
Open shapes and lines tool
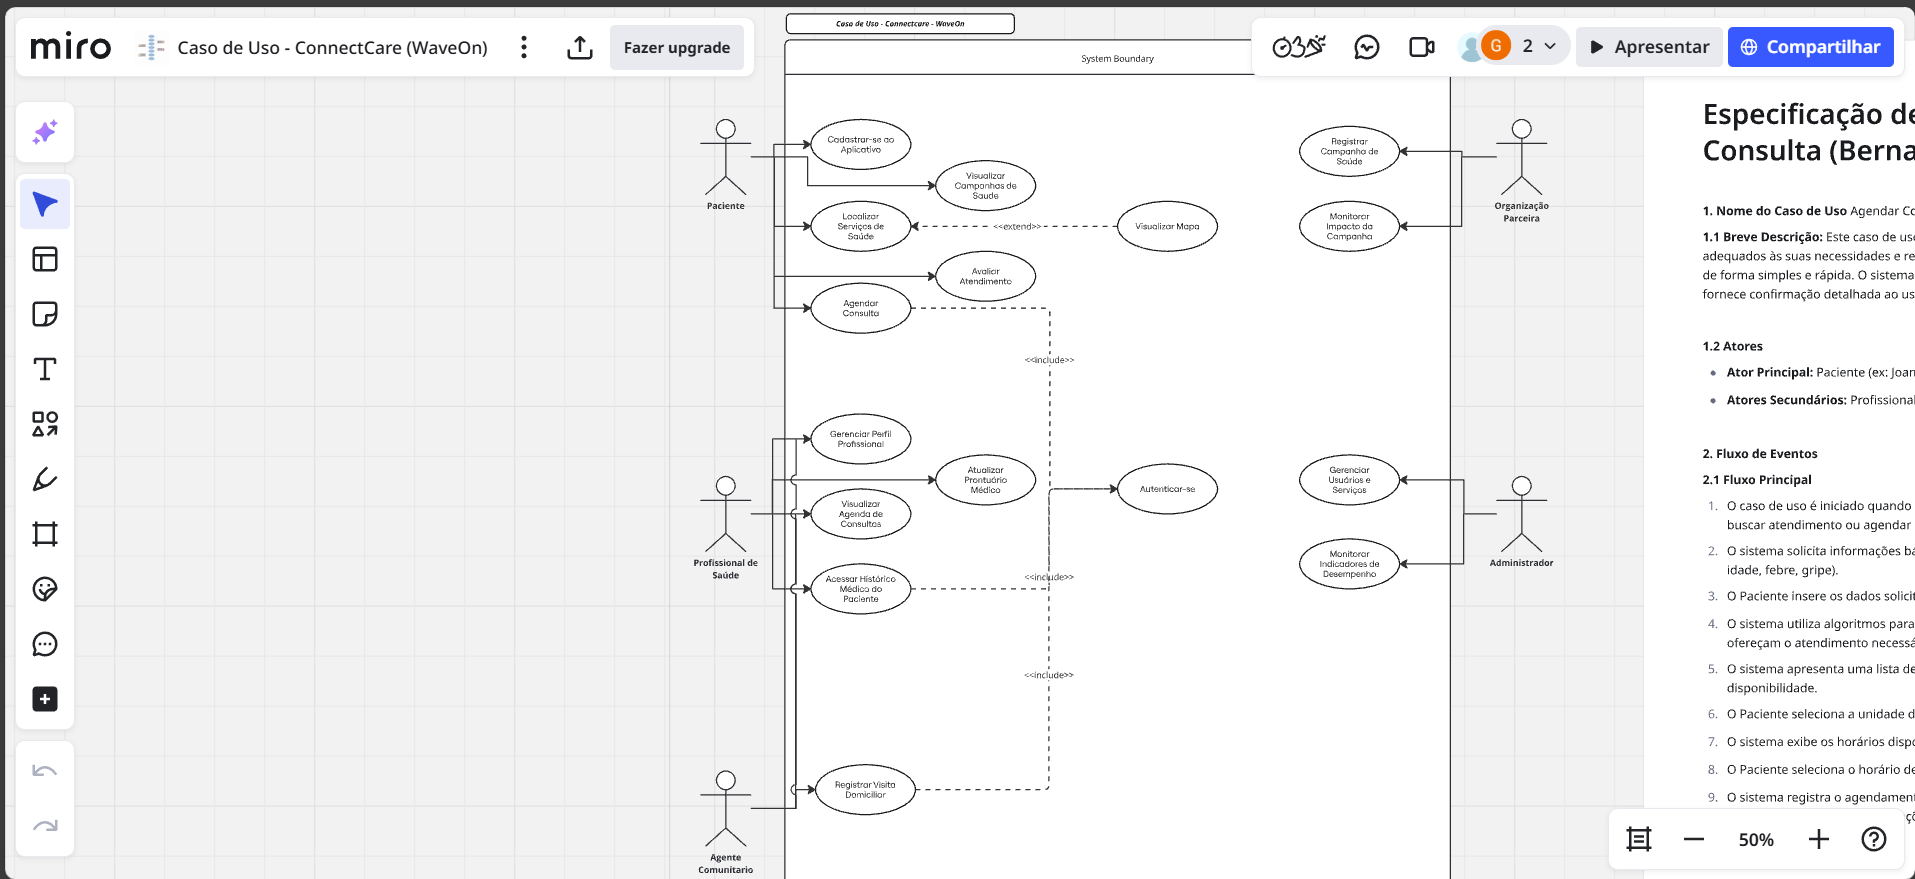coord(45,424)
